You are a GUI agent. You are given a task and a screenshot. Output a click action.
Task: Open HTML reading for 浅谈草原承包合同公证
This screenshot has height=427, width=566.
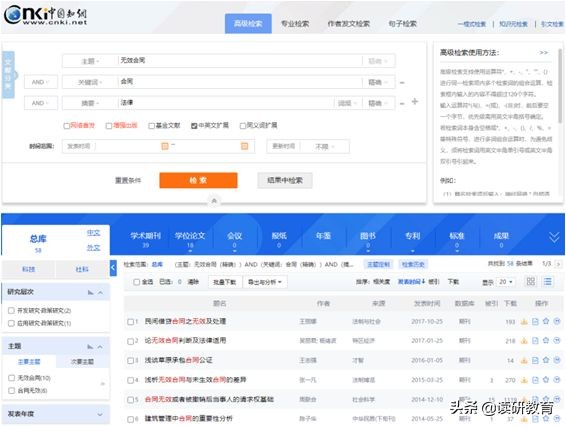(535, 360)
